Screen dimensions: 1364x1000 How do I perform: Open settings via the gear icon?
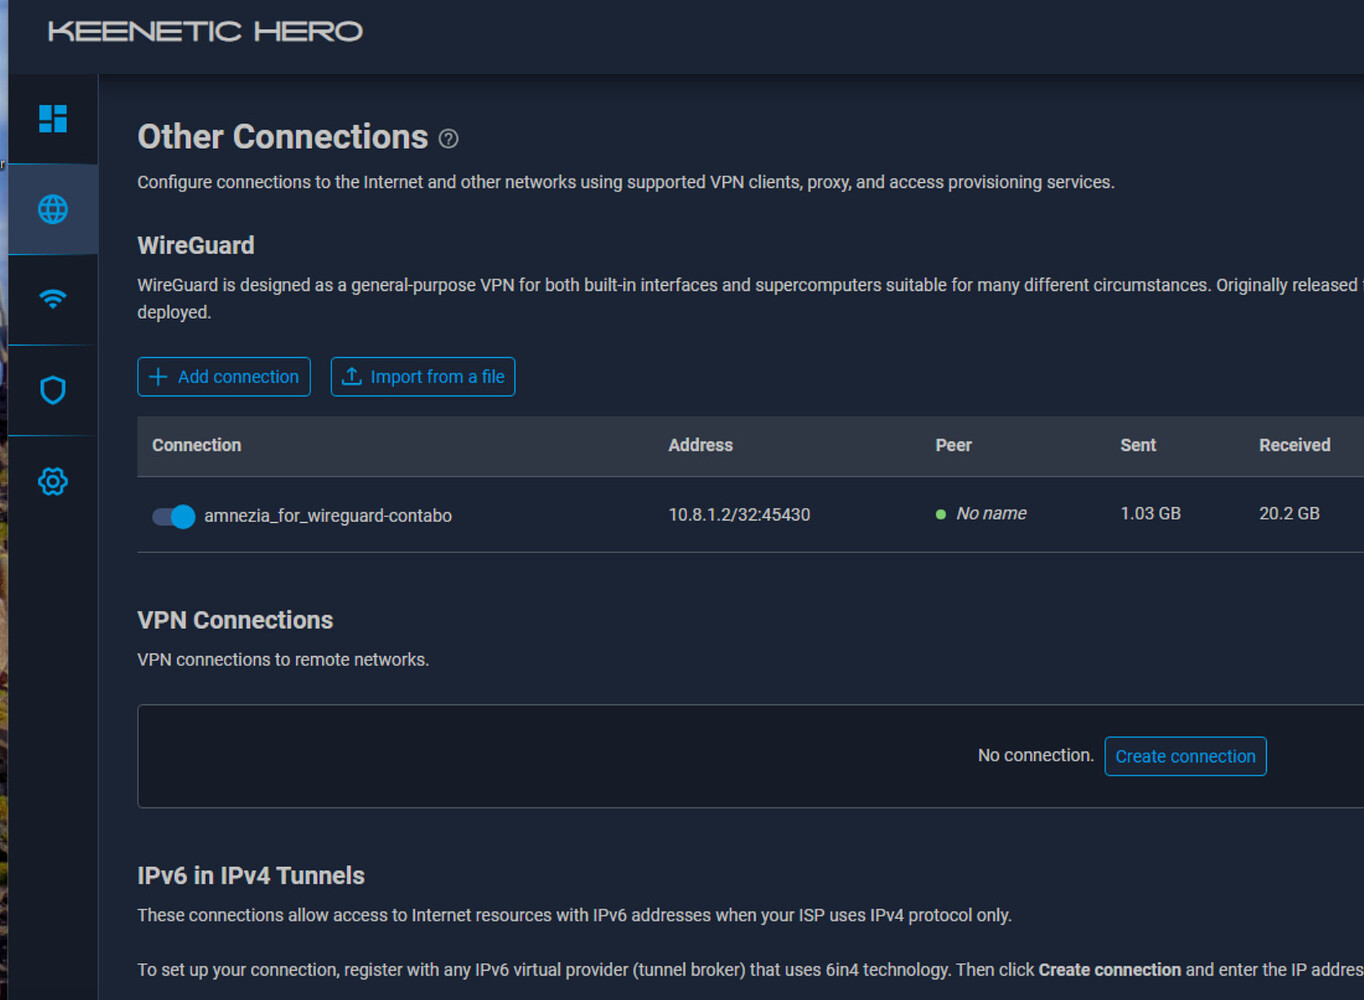[53, 481]
